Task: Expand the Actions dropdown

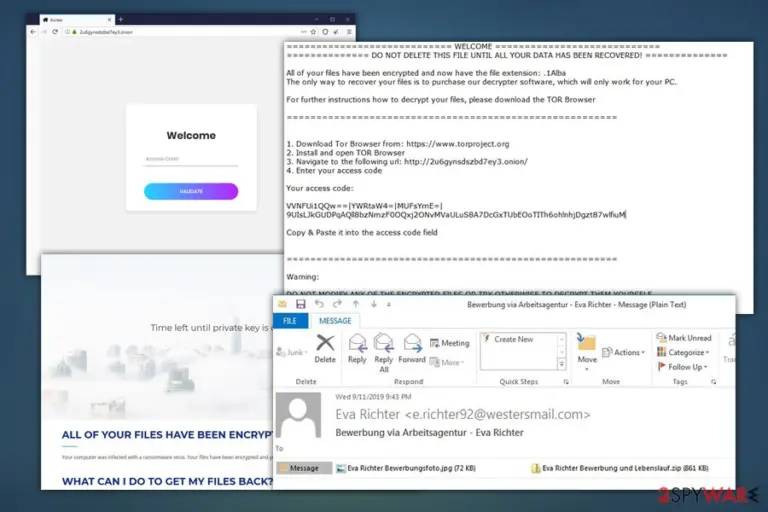Action: [624, 352]
